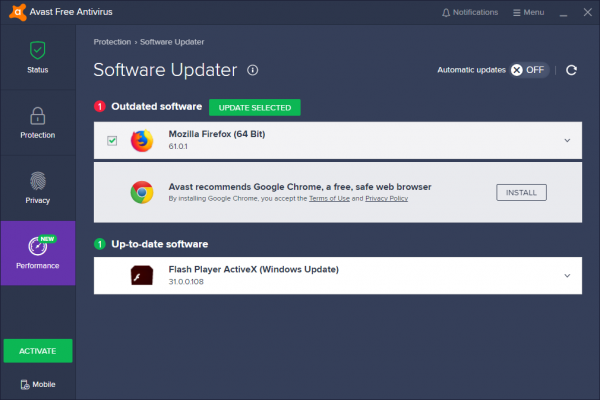
Task: Click the Software Updater info icon
Action: pos(253,70)
